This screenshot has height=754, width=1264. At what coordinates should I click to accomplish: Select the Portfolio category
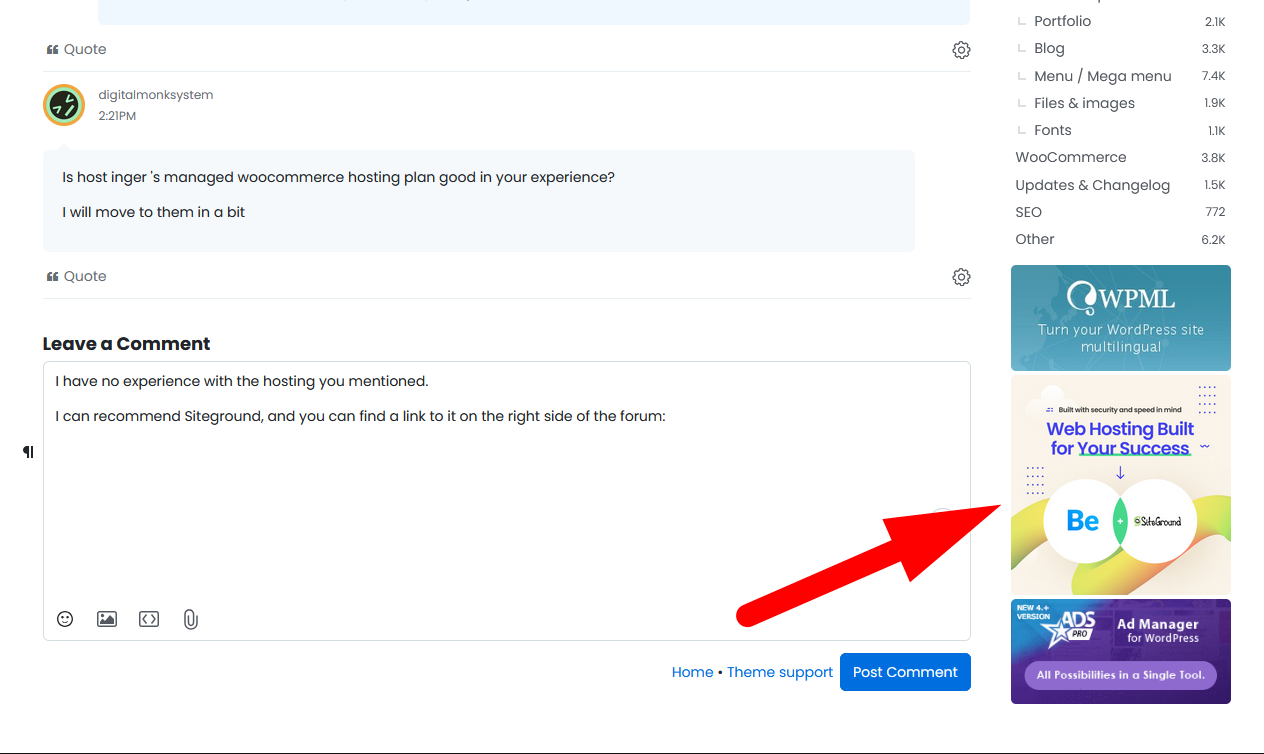[x=1062, y=21]
